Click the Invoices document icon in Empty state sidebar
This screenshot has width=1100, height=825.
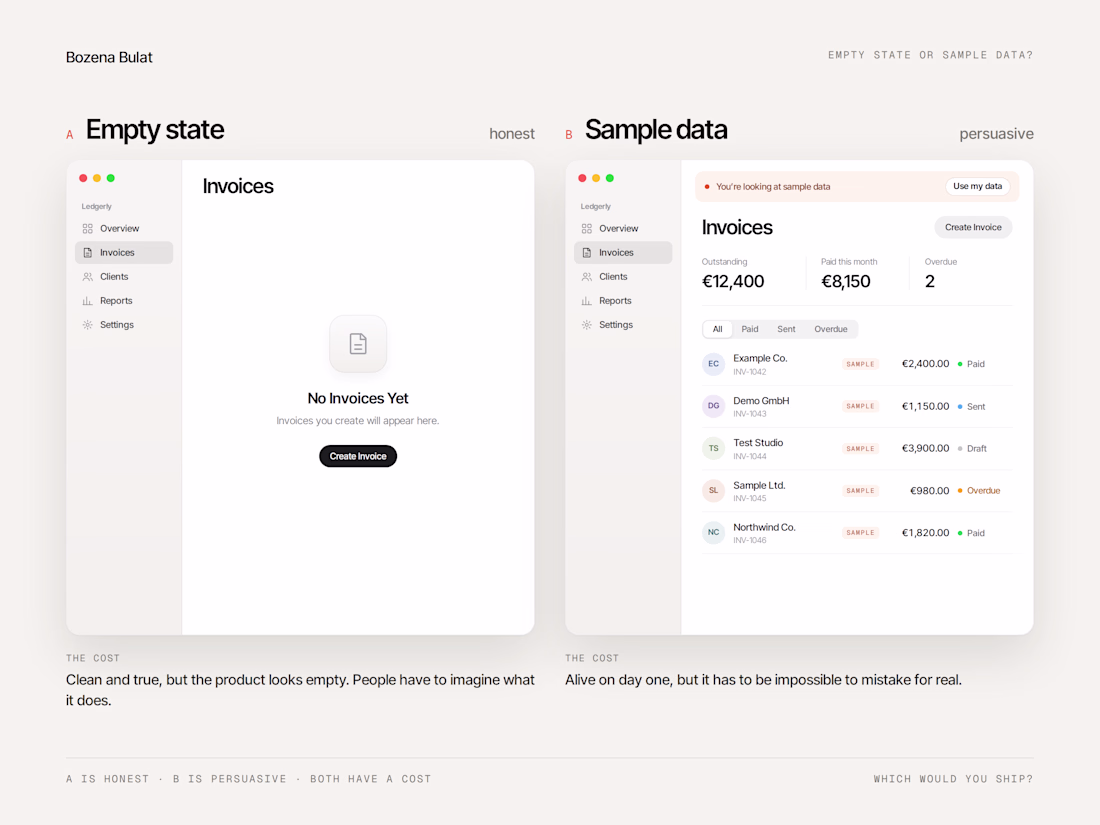pyautogui.click(x=88, y=253)
